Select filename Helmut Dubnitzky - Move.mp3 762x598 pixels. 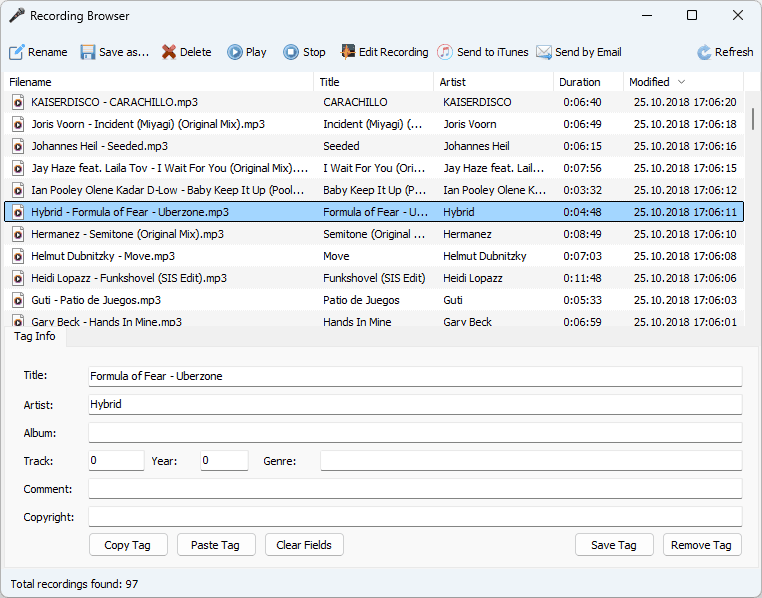click(x=103, y=256)
